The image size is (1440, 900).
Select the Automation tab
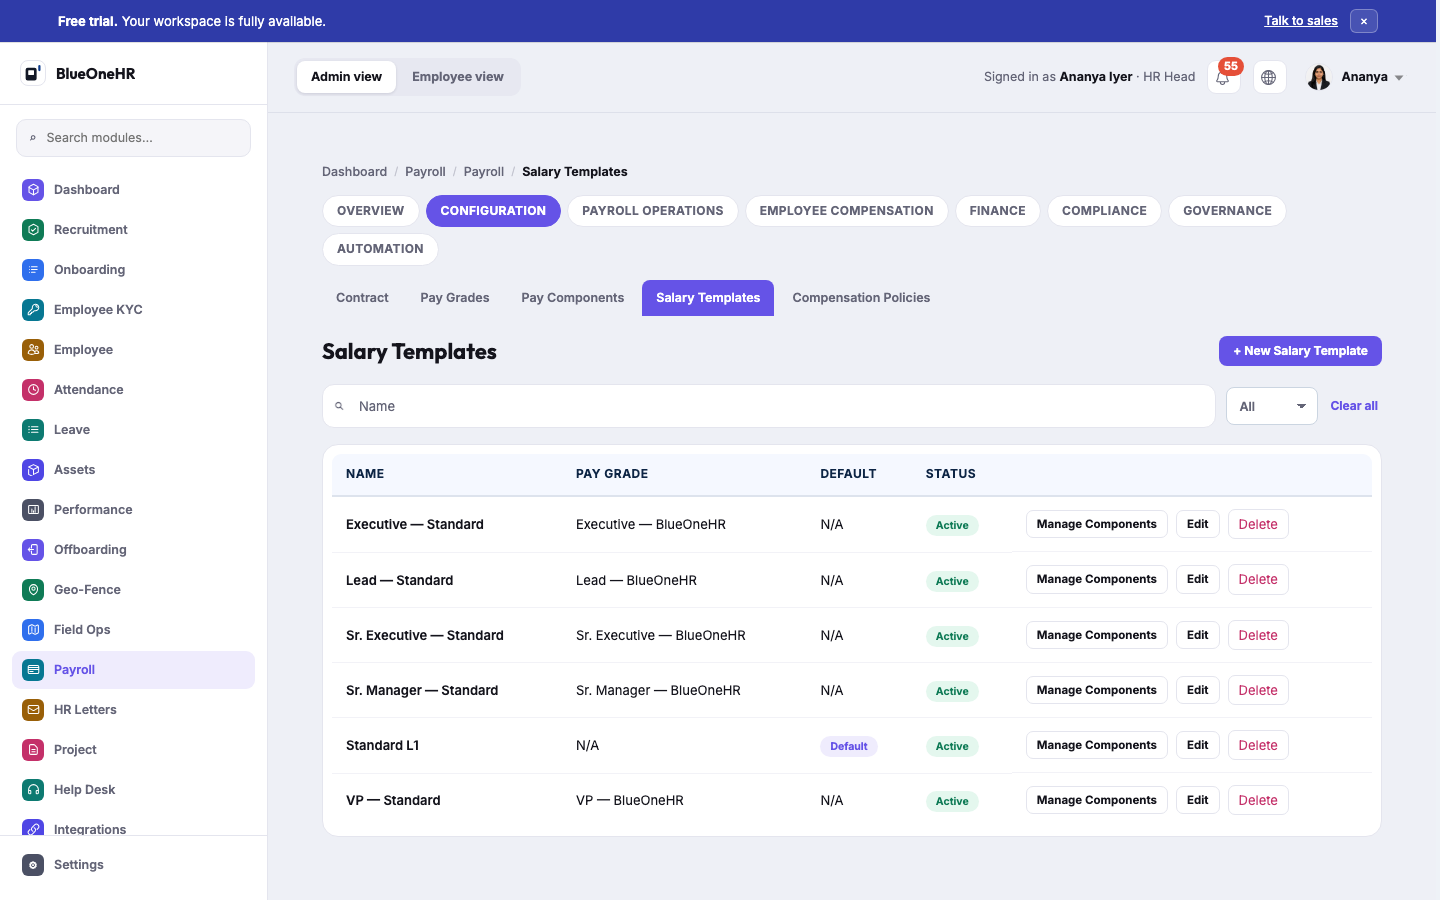click(x=380, y=249)
